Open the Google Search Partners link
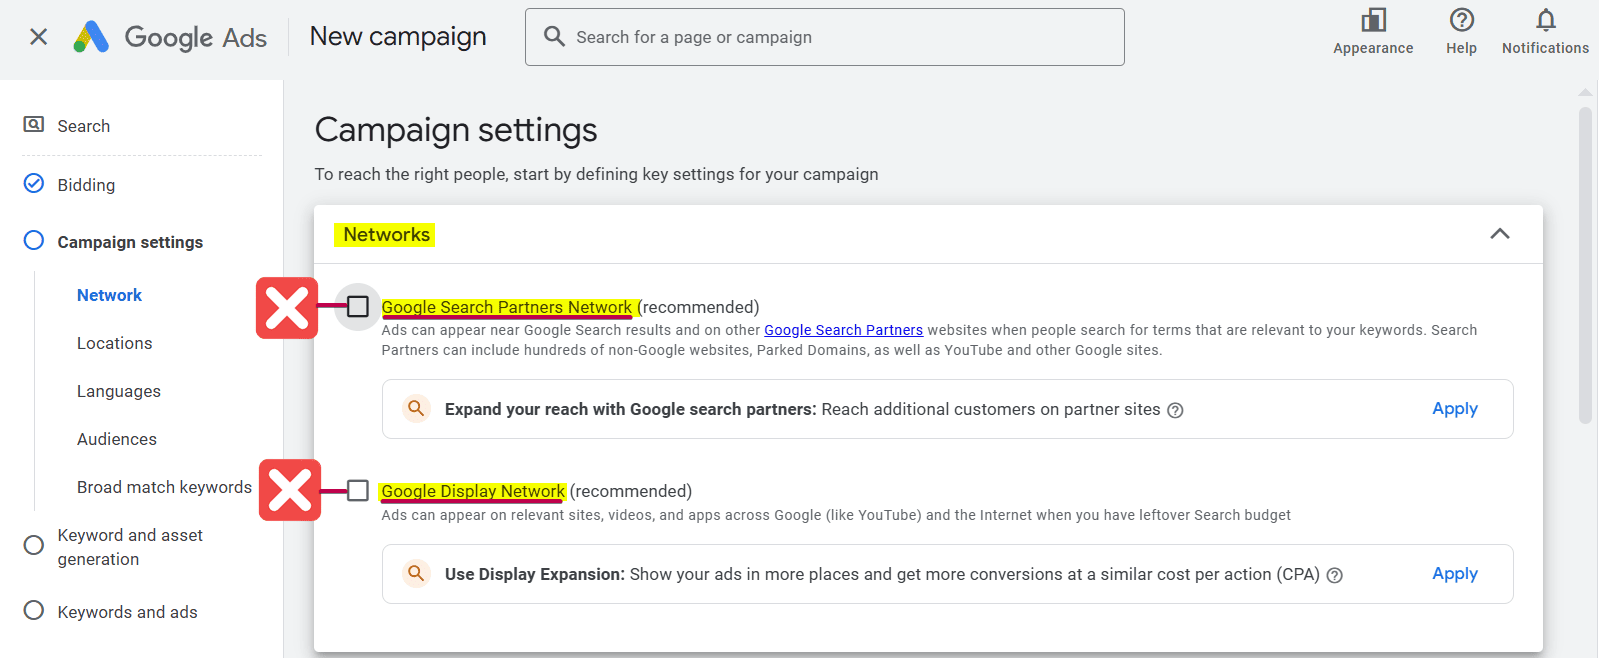1599x658 pixels. coord(843,330)
